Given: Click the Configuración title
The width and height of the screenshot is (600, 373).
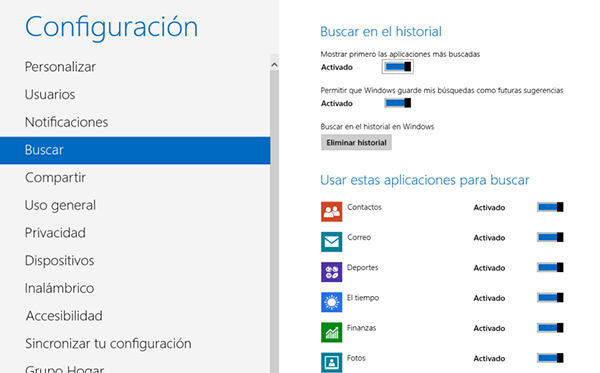Looking at the screenshot, I should pos(111,28).
